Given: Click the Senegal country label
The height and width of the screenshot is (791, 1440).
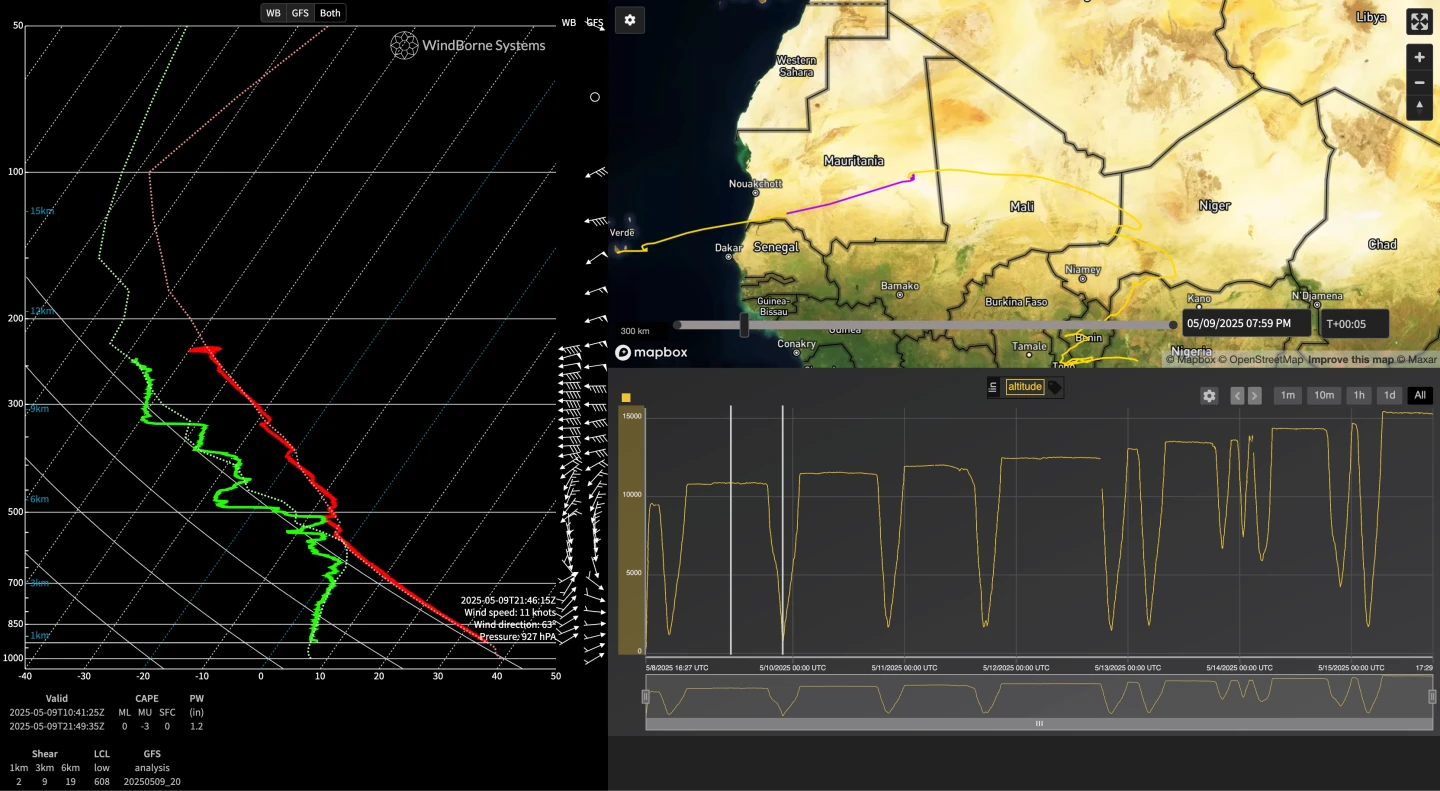Looking at the screenshot, I should click(x=776, y=247).
